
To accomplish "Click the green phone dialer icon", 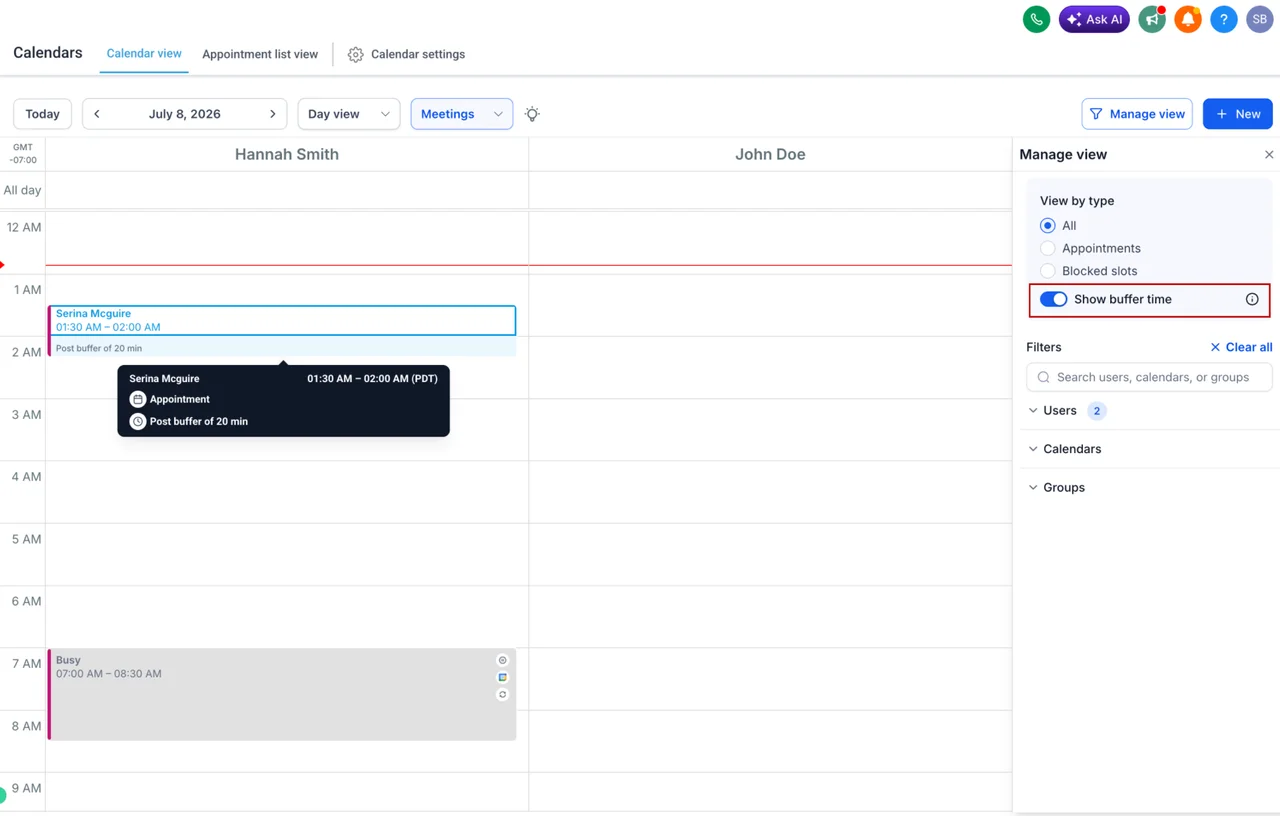I will (x=1037, y=19).
